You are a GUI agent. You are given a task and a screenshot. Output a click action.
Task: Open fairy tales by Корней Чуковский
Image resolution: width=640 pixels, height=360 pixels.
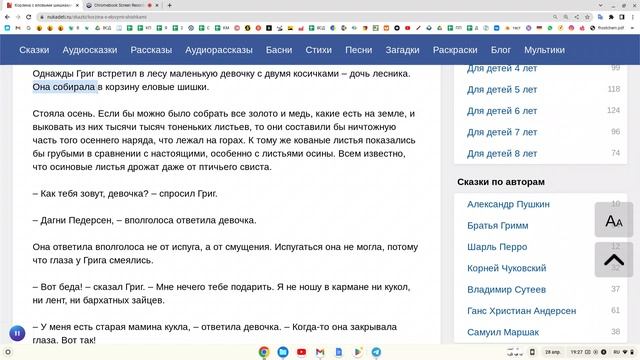(507, 268)
